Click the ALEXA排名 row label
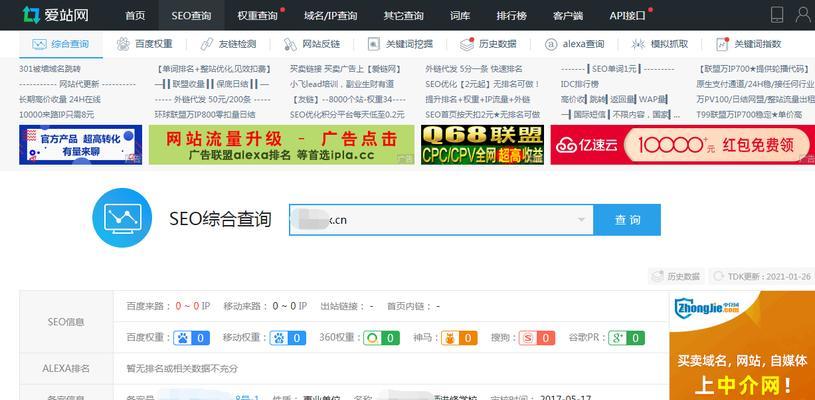This screenshot has width=815, height=400. [x=66, y=368]
